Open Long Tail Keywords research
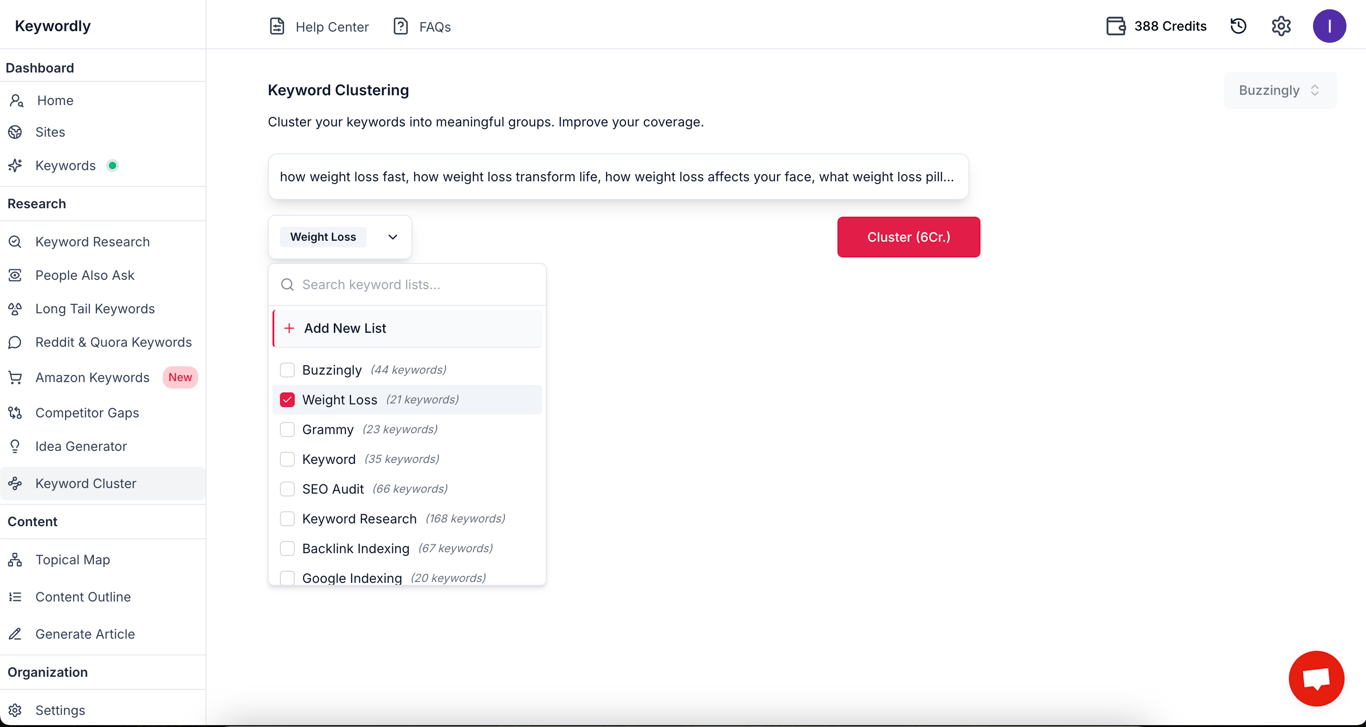 94,308
